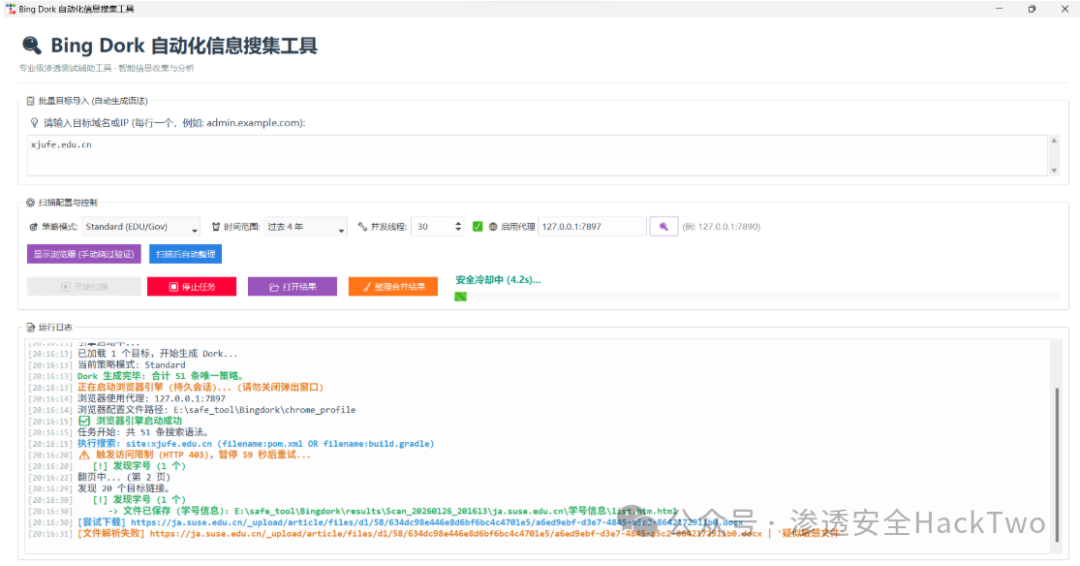The image size is (1080, 566).
Task: Click the magnifier logo beside the Bing Dork title
Action: pyautogui.click(x=31, y=45)
